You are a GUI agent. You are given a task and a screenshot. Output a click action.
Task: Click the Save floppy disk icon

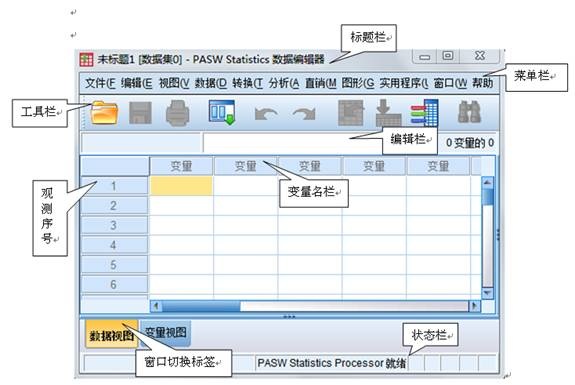(140, 113)
